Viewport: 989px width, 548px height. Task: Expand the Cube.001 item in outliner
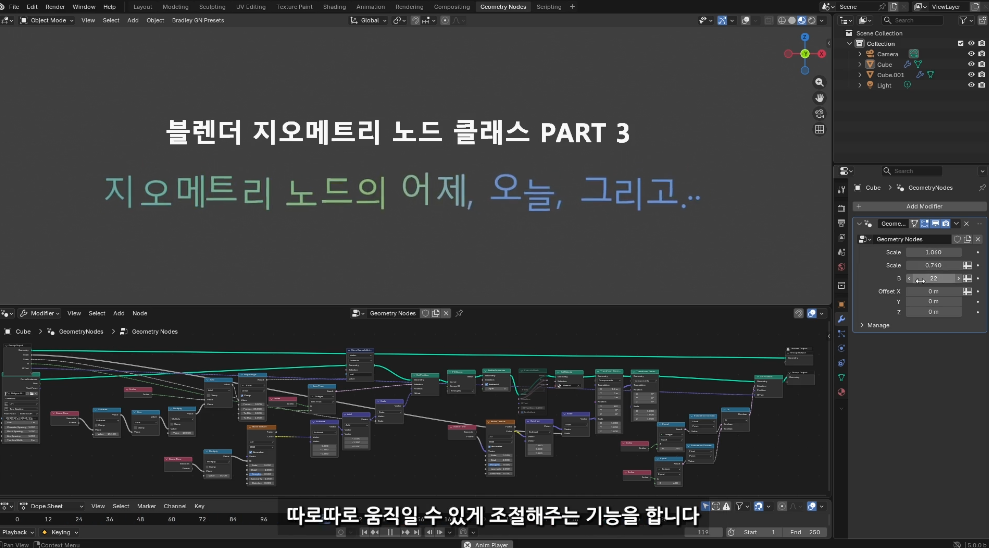click(860, 75)
